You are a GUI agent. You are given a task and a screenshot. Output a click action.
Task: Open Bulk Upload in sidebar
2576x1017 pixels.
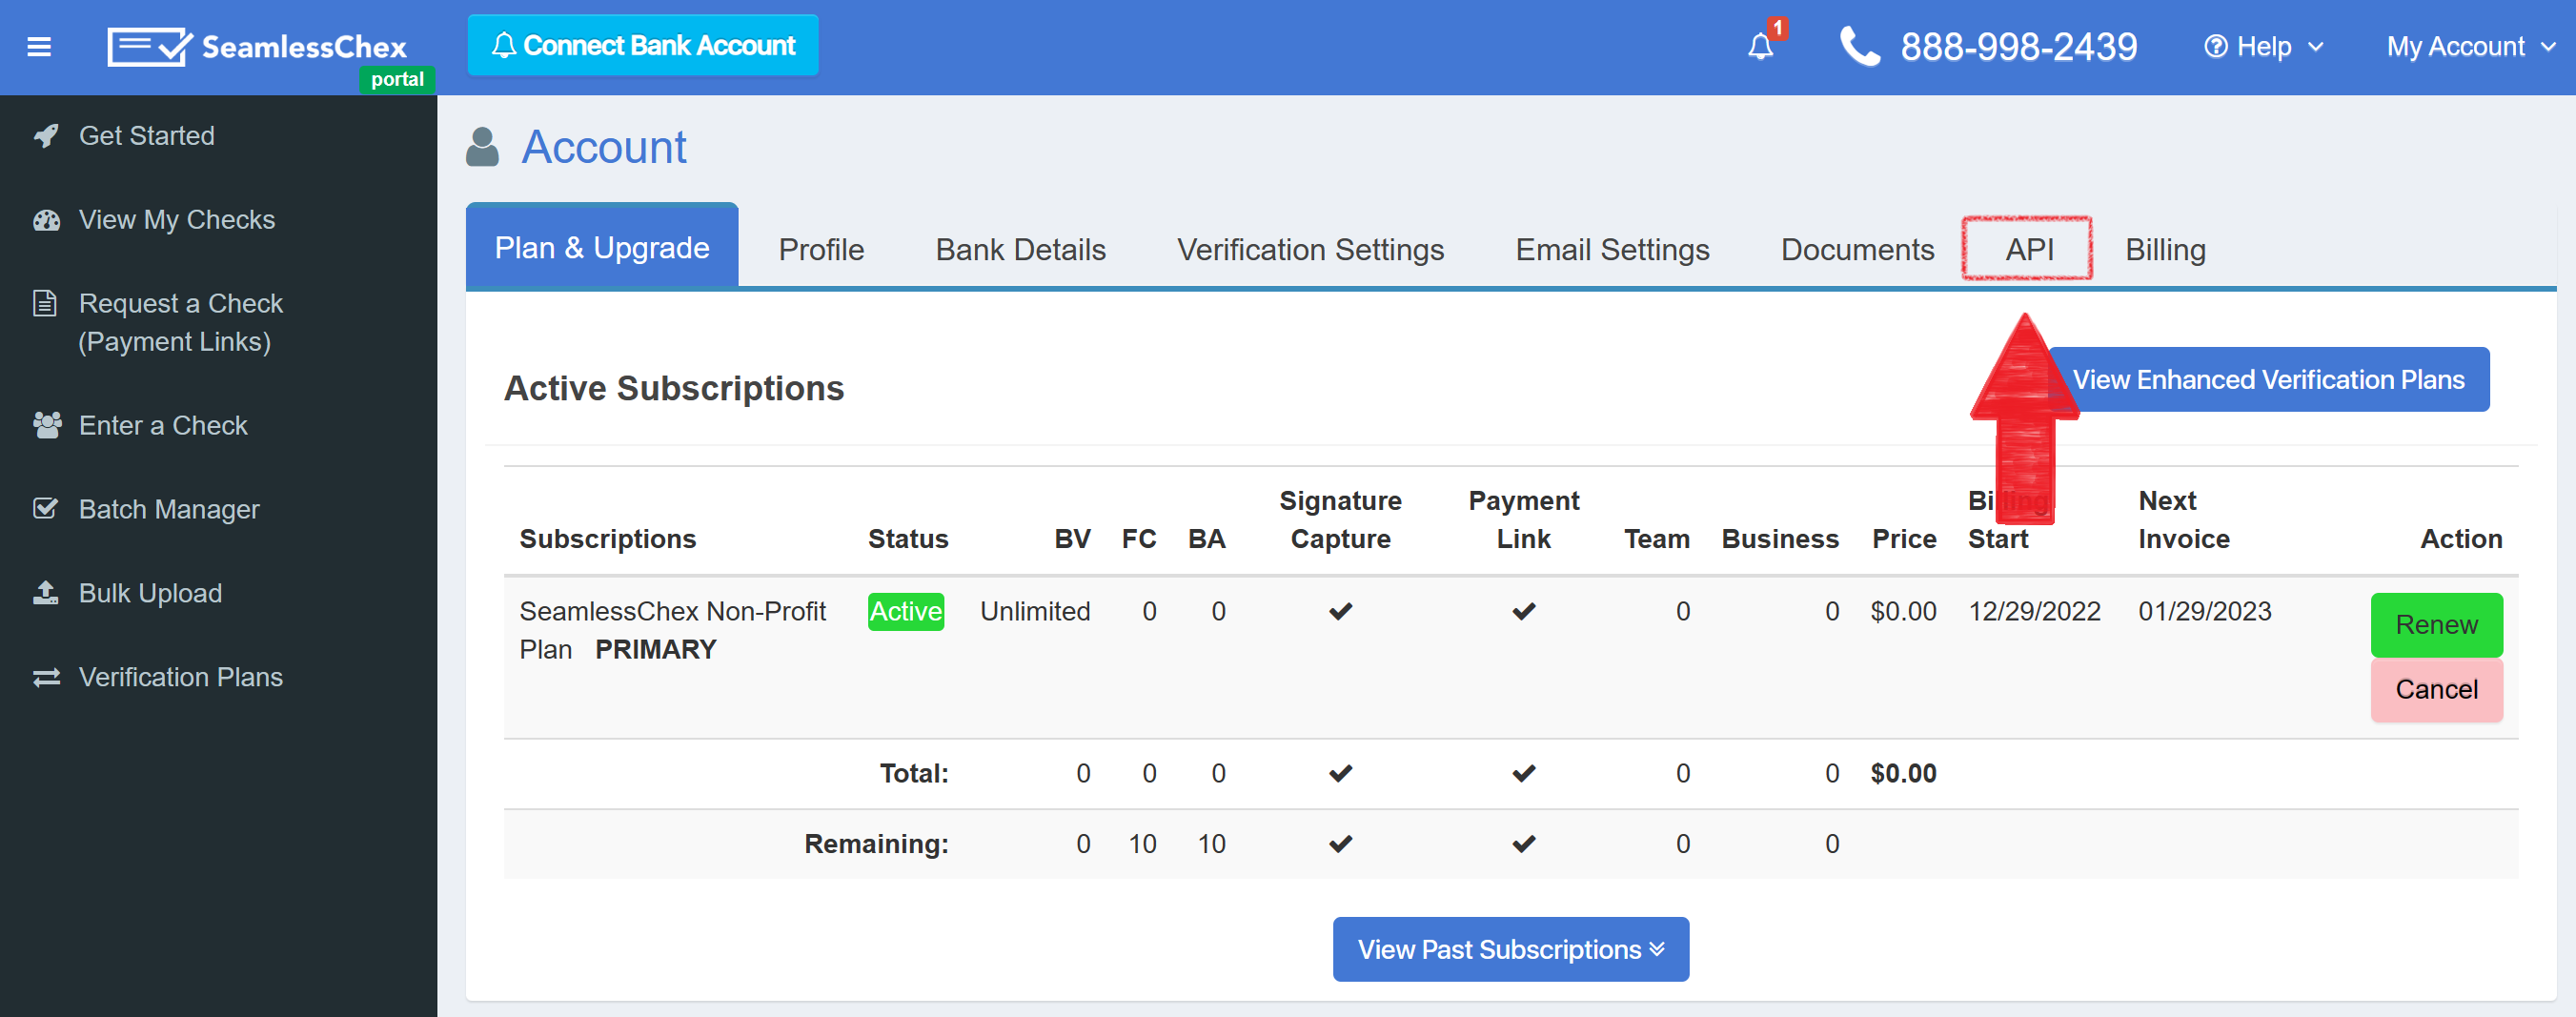point(151,593)
